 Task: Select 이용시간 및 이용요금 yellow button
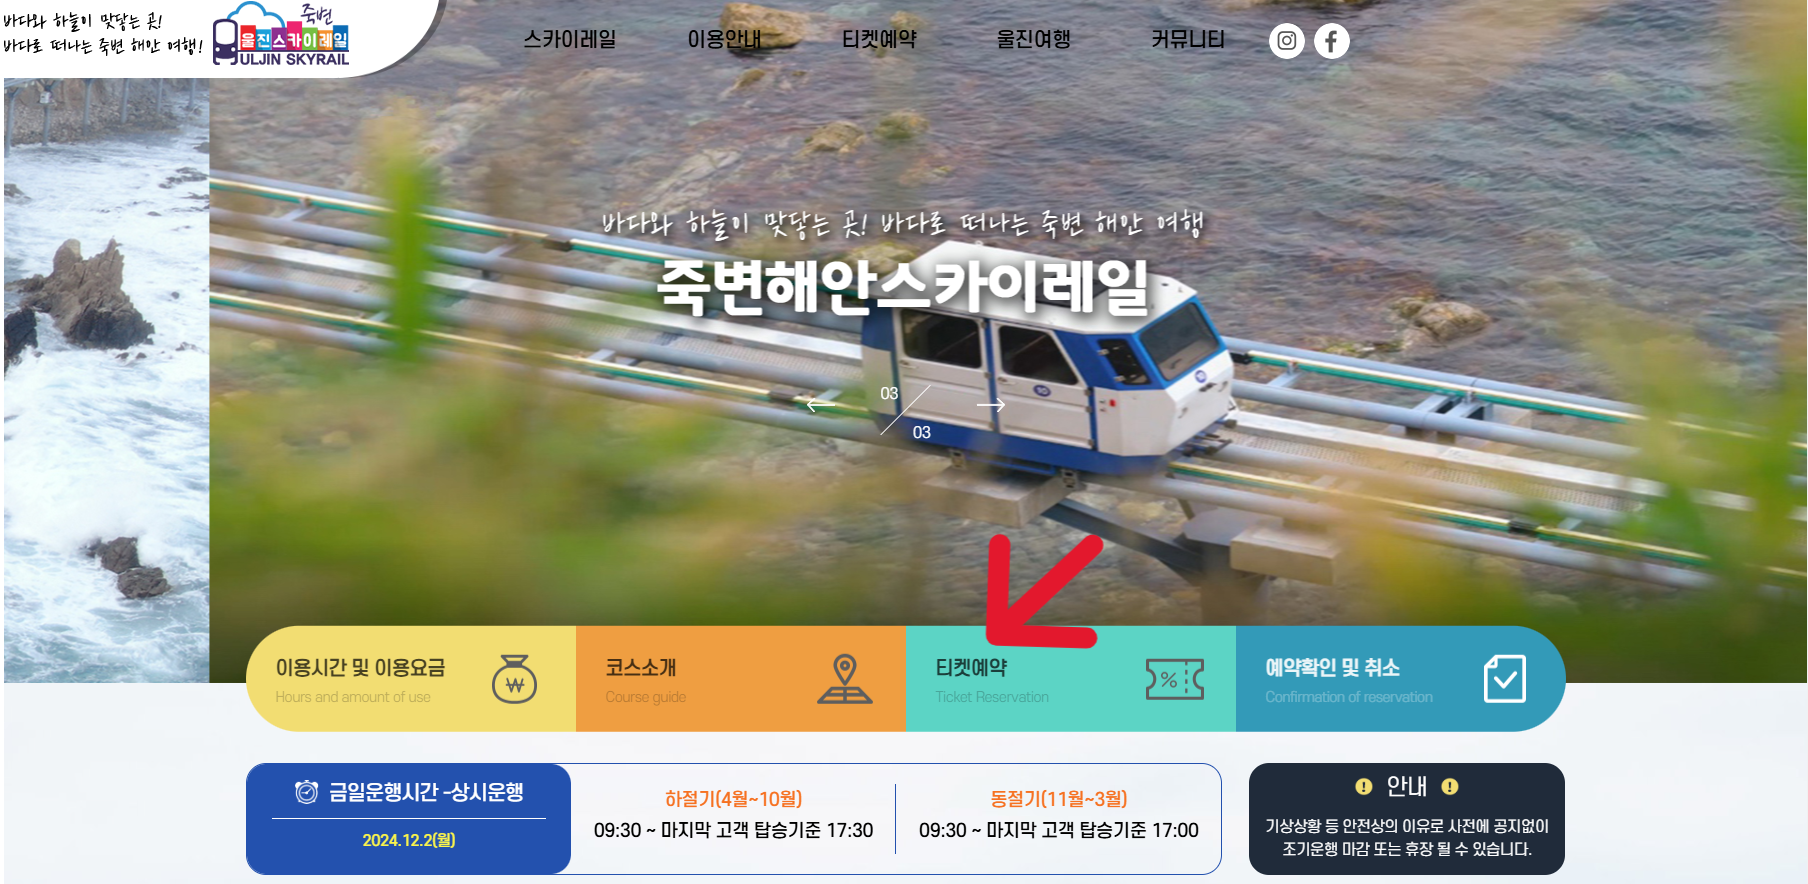pyautogui.click(x=411, y=679)
